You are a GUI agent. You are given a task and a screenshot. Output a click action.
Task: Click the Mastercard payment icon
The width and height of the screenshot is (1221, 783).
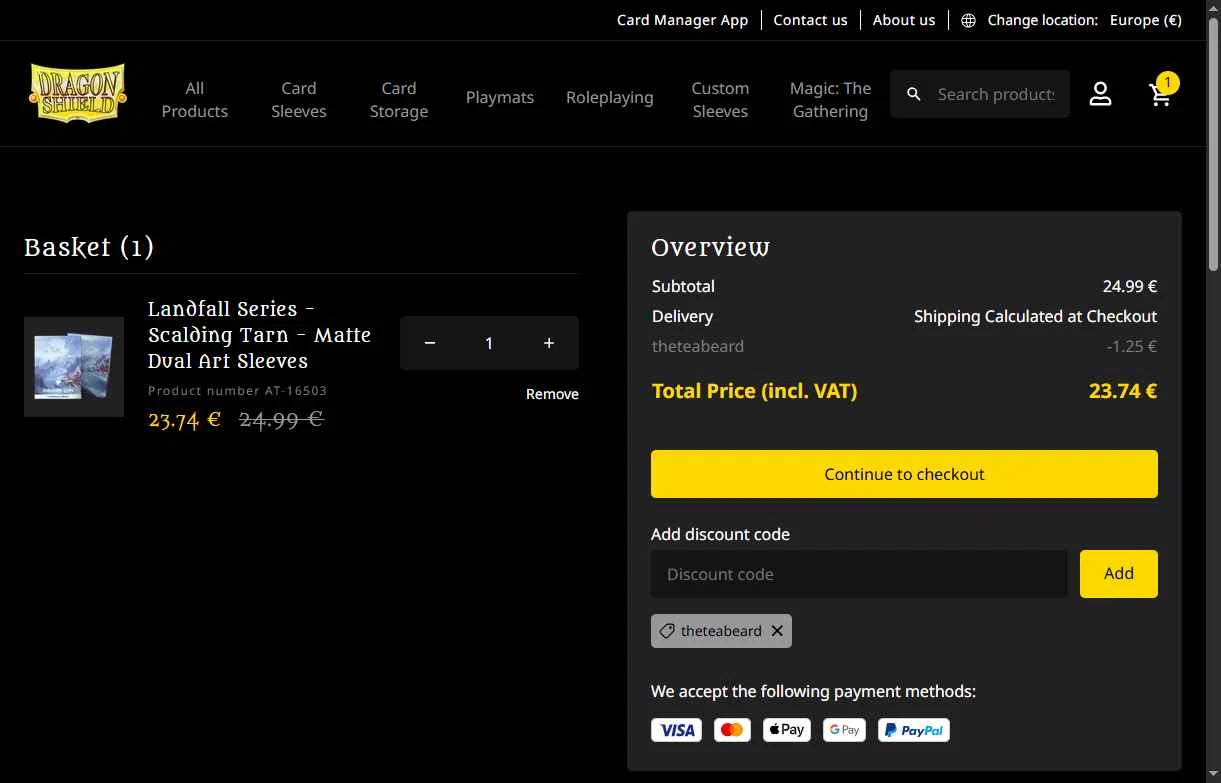click(x=732, y=730)
